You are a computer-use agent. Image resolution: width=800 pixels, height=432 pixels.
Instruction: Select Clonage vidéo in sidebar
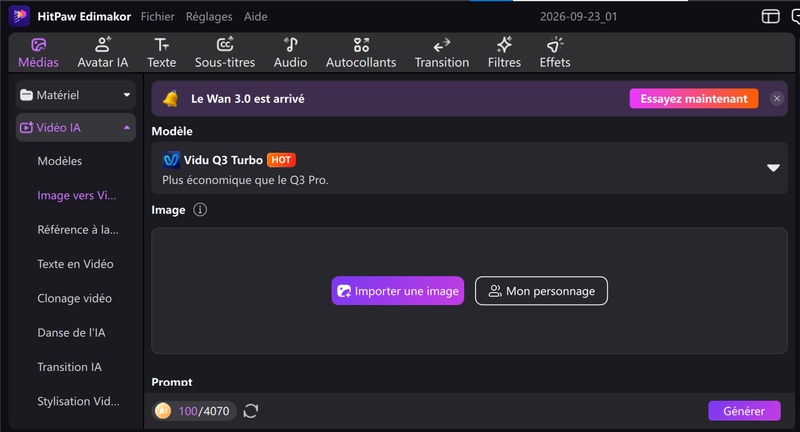point(74,298)
